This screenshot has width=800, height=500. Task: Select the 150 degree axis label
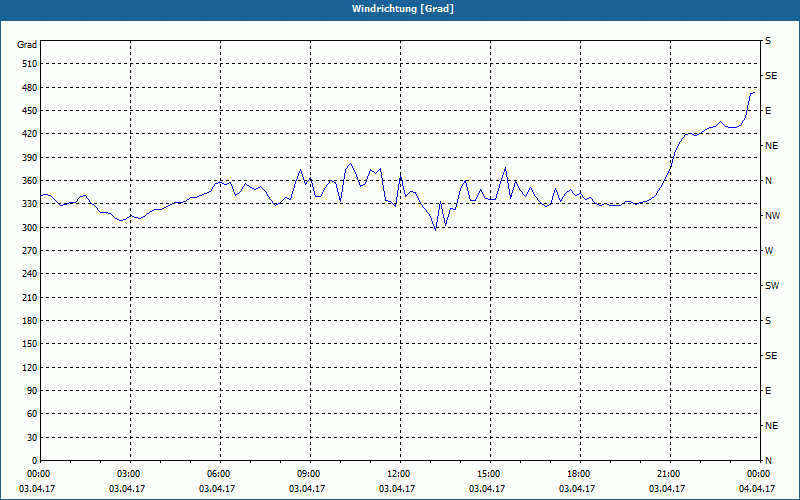(x=30, y=344)
